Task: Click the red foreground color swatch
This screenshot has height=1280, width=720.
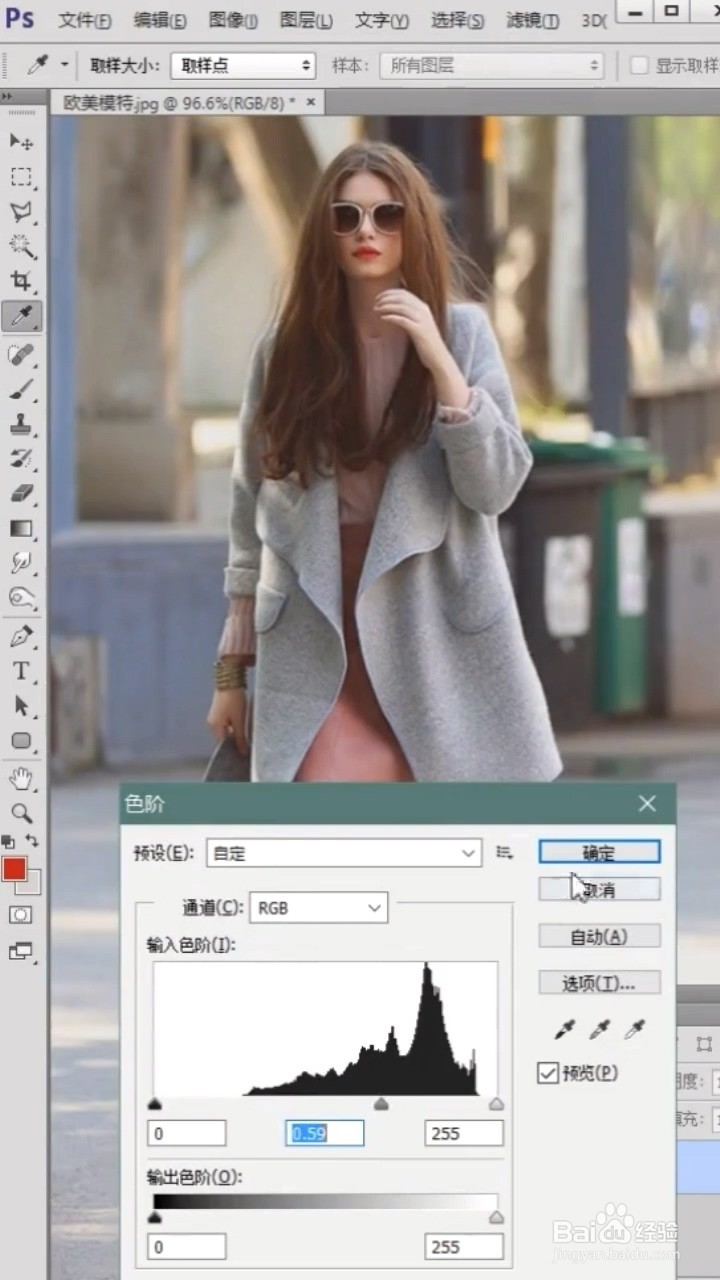Action: tap(14, 869)
